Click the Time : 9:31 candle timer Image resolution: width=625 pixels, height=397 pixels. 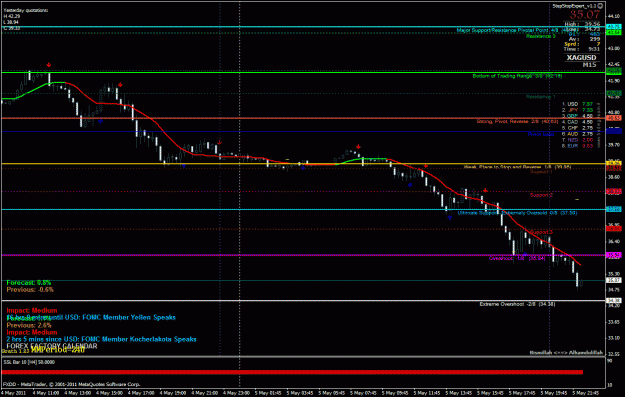[x=582, y=49]
